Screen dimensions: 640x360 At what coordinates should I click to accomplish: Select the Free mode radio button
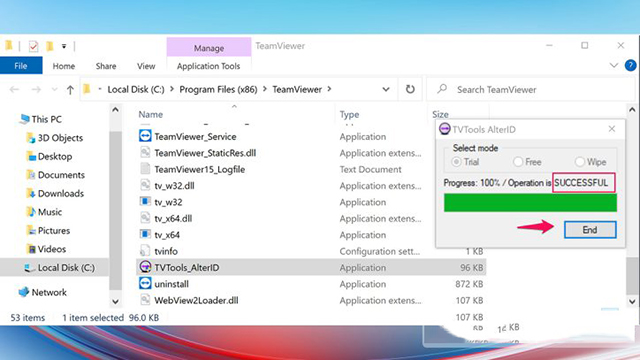(518, 162)
